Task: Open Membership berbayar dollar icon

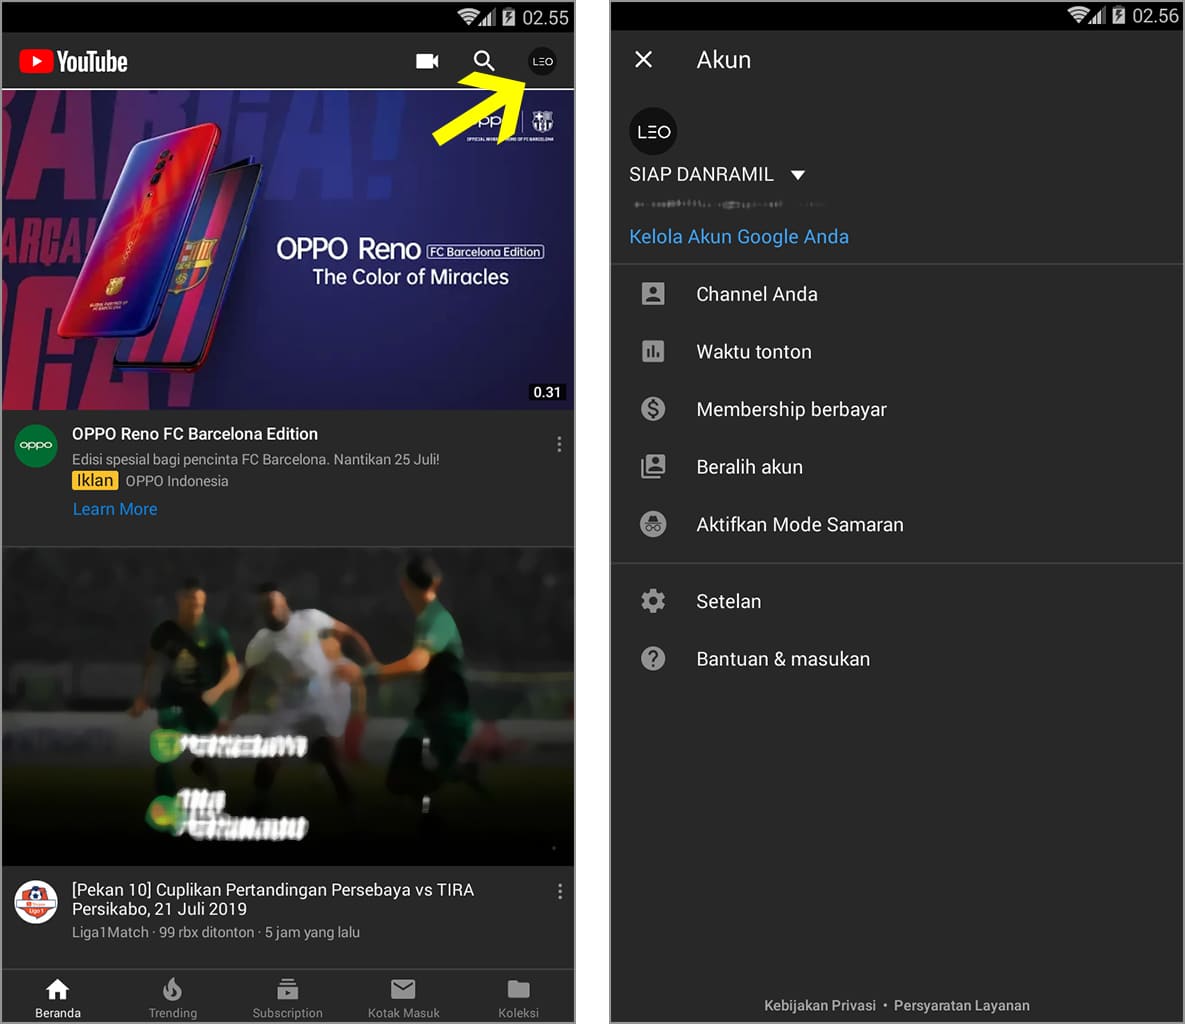Action: click(x=653, y=409)
